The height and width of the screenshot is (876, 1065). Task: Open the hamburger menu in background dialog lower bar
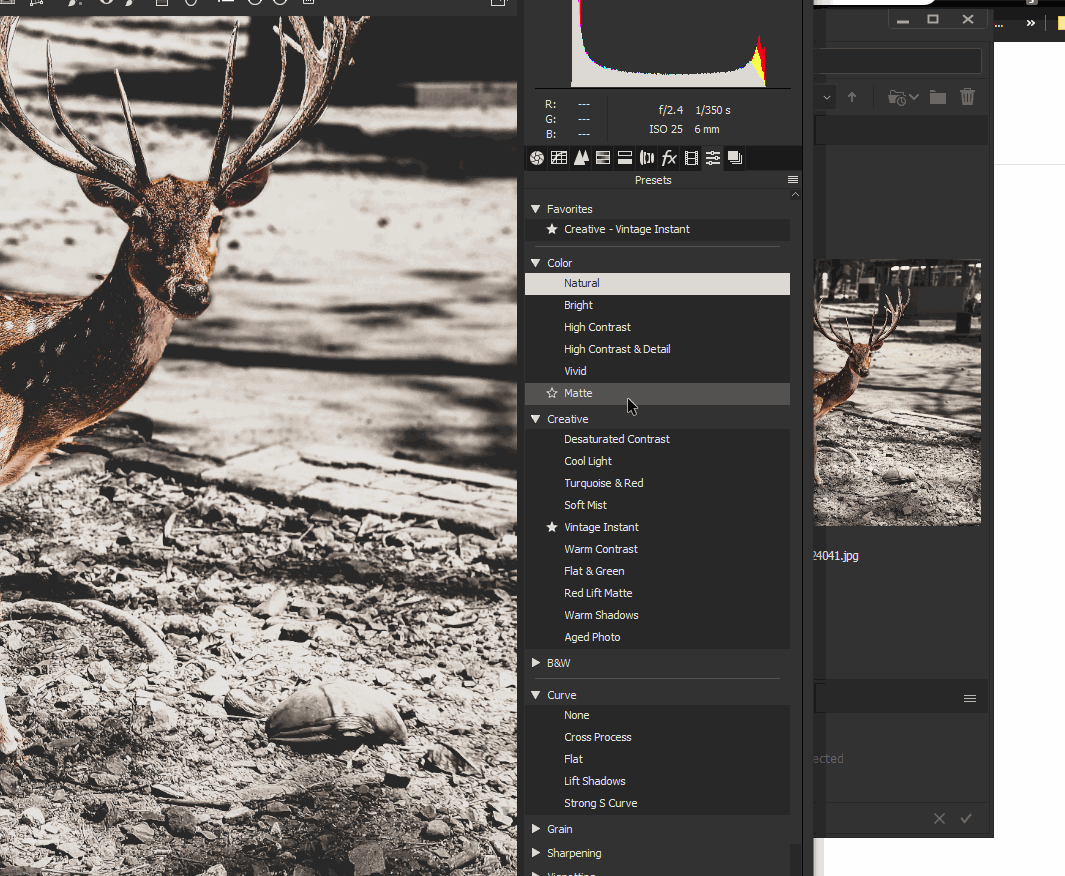point(970,699)
